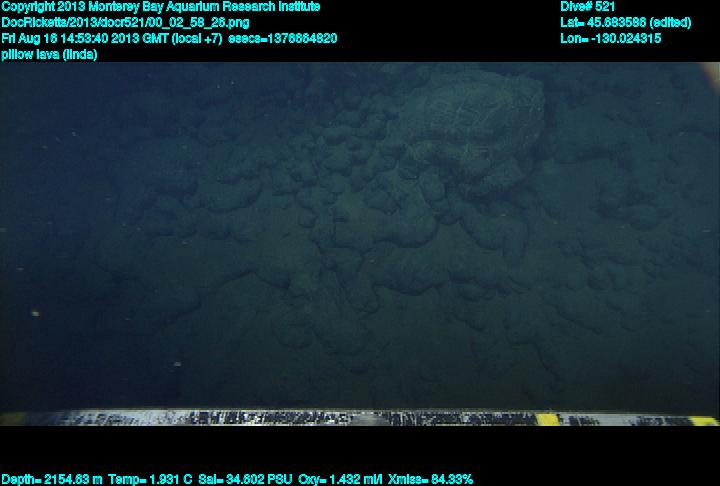The width and height of the screenshot is (720, 486).
Task: Select the Sal= 34.602 PSU reading
Action: coord(245,479)
